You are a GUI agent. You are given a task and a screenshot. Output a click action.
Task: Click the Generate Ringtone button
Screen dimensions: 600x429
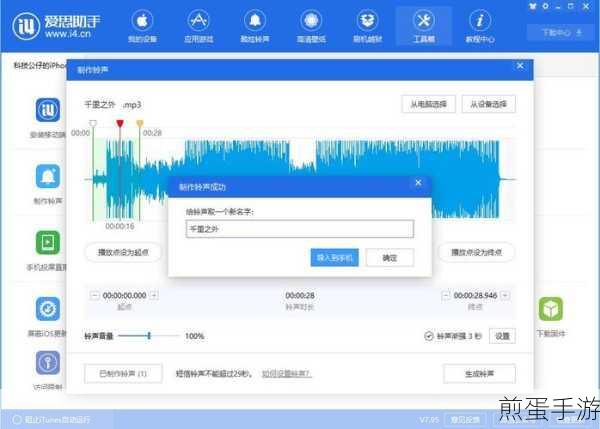[x=479, y=374]
